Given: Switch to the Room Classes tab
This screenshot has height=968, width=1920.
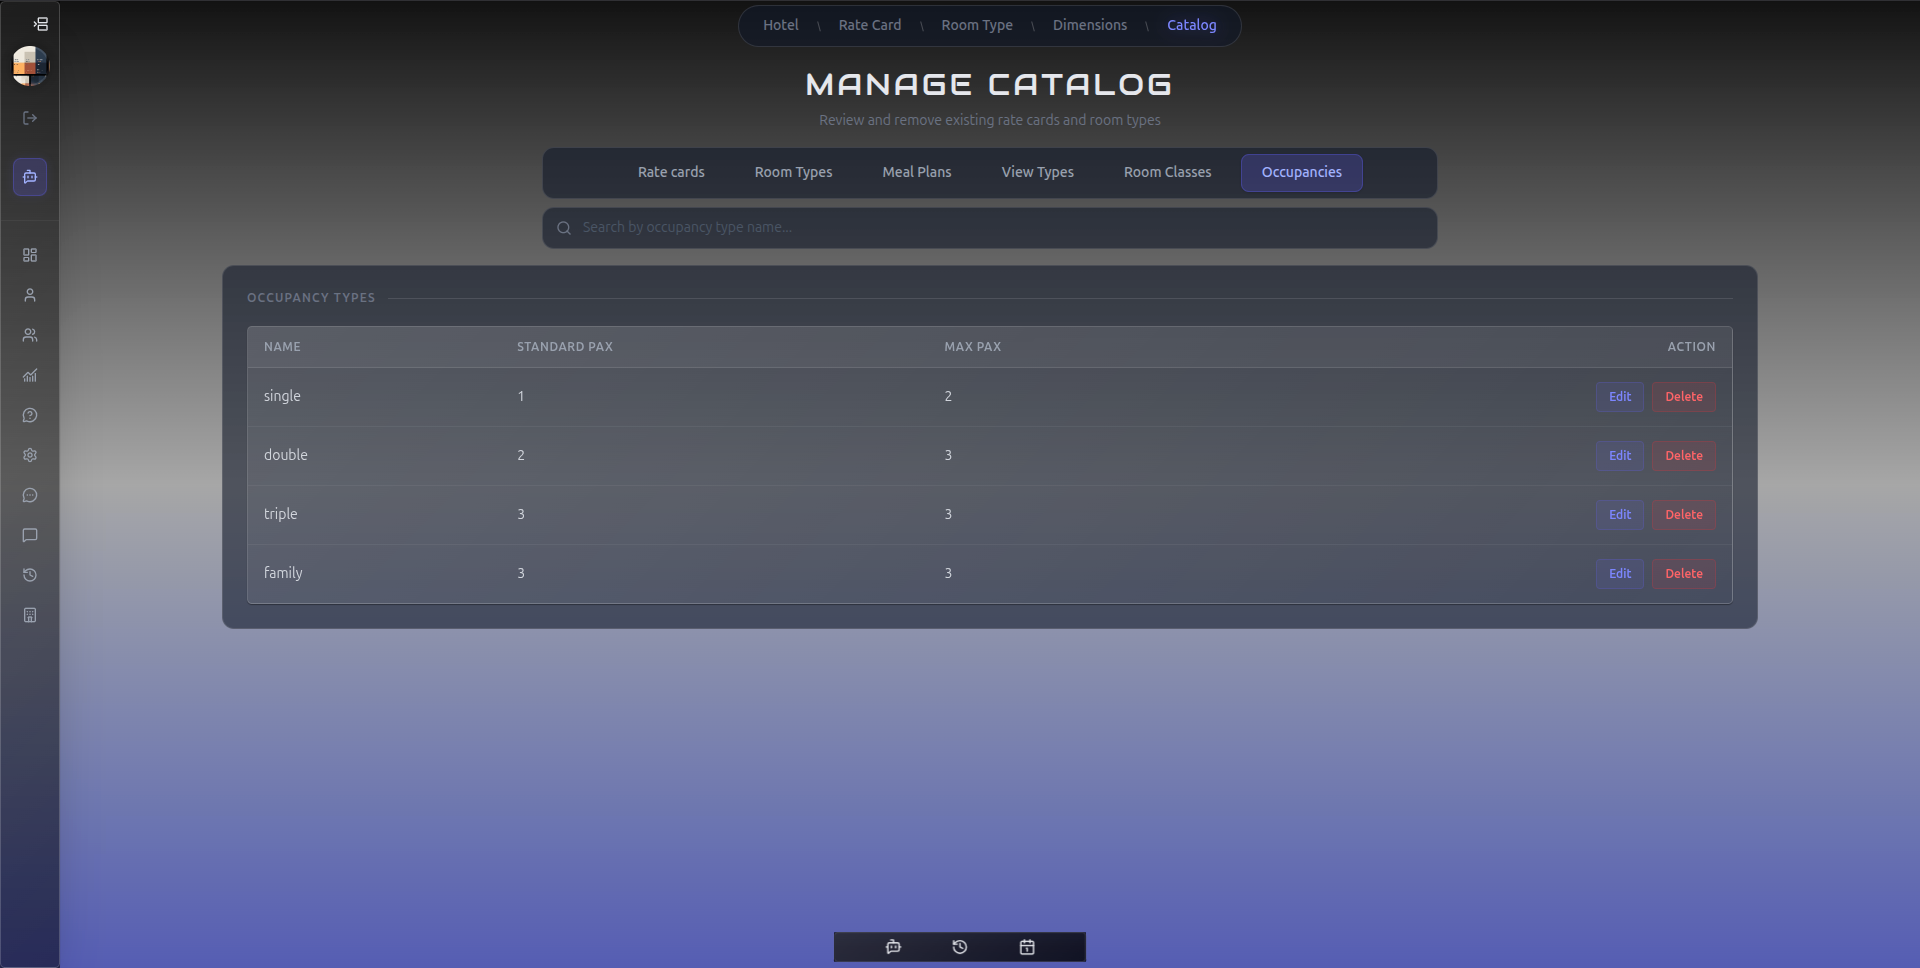Looking at the screenshot, I should (x=1167, y=172).
